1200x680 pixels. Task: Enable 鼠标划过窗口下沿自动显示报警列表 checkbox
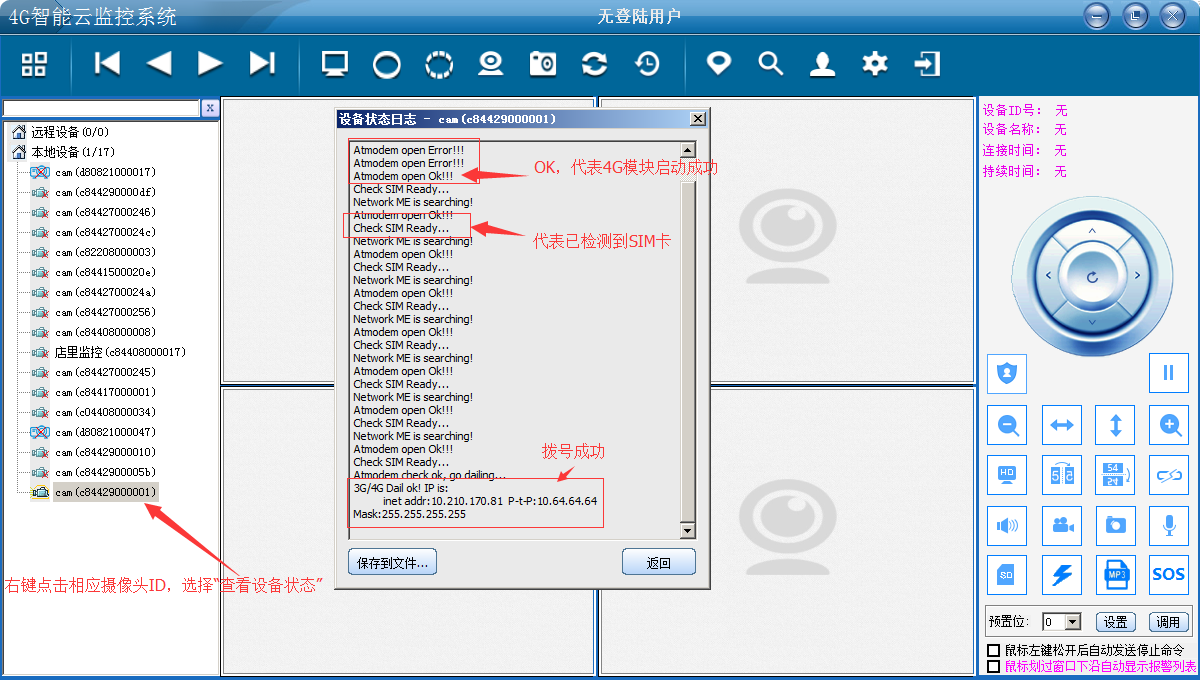tap(994, 666)
